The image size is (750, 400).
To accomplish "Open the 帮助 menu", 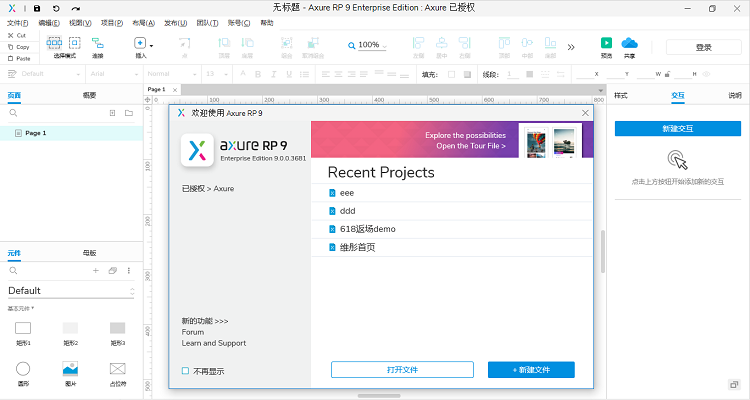I will 267,23.
